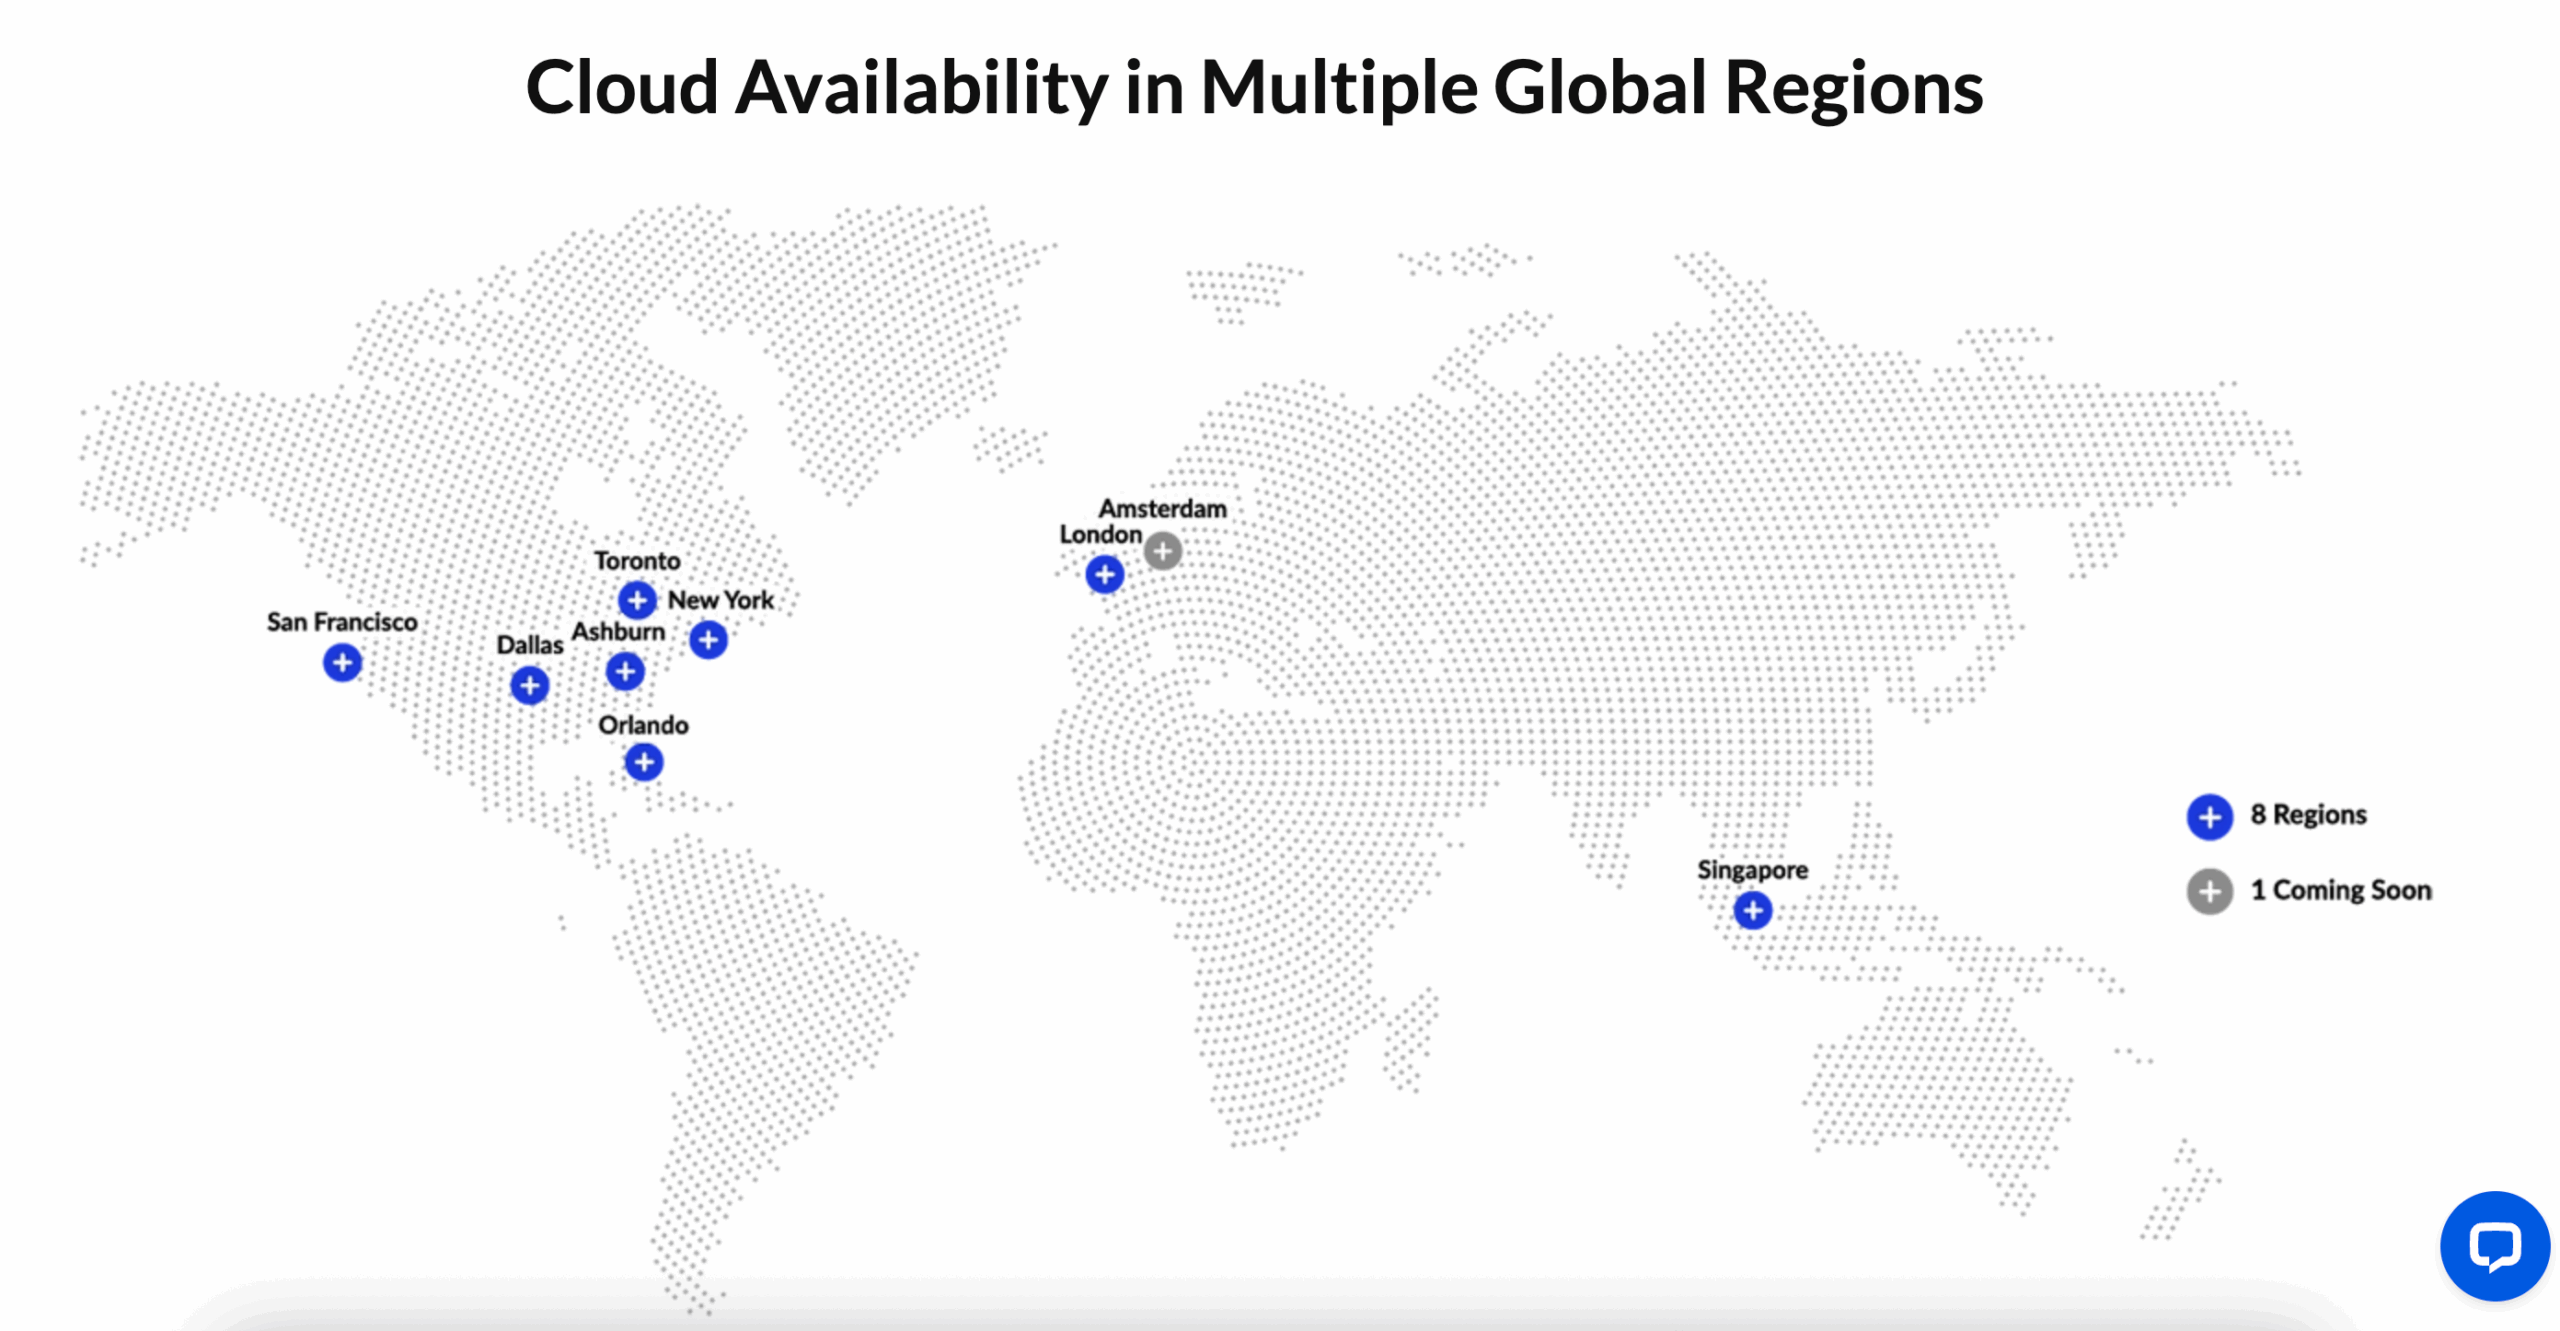
Task: Click the 8 Regions legend text
Action: coord(2309,815)
